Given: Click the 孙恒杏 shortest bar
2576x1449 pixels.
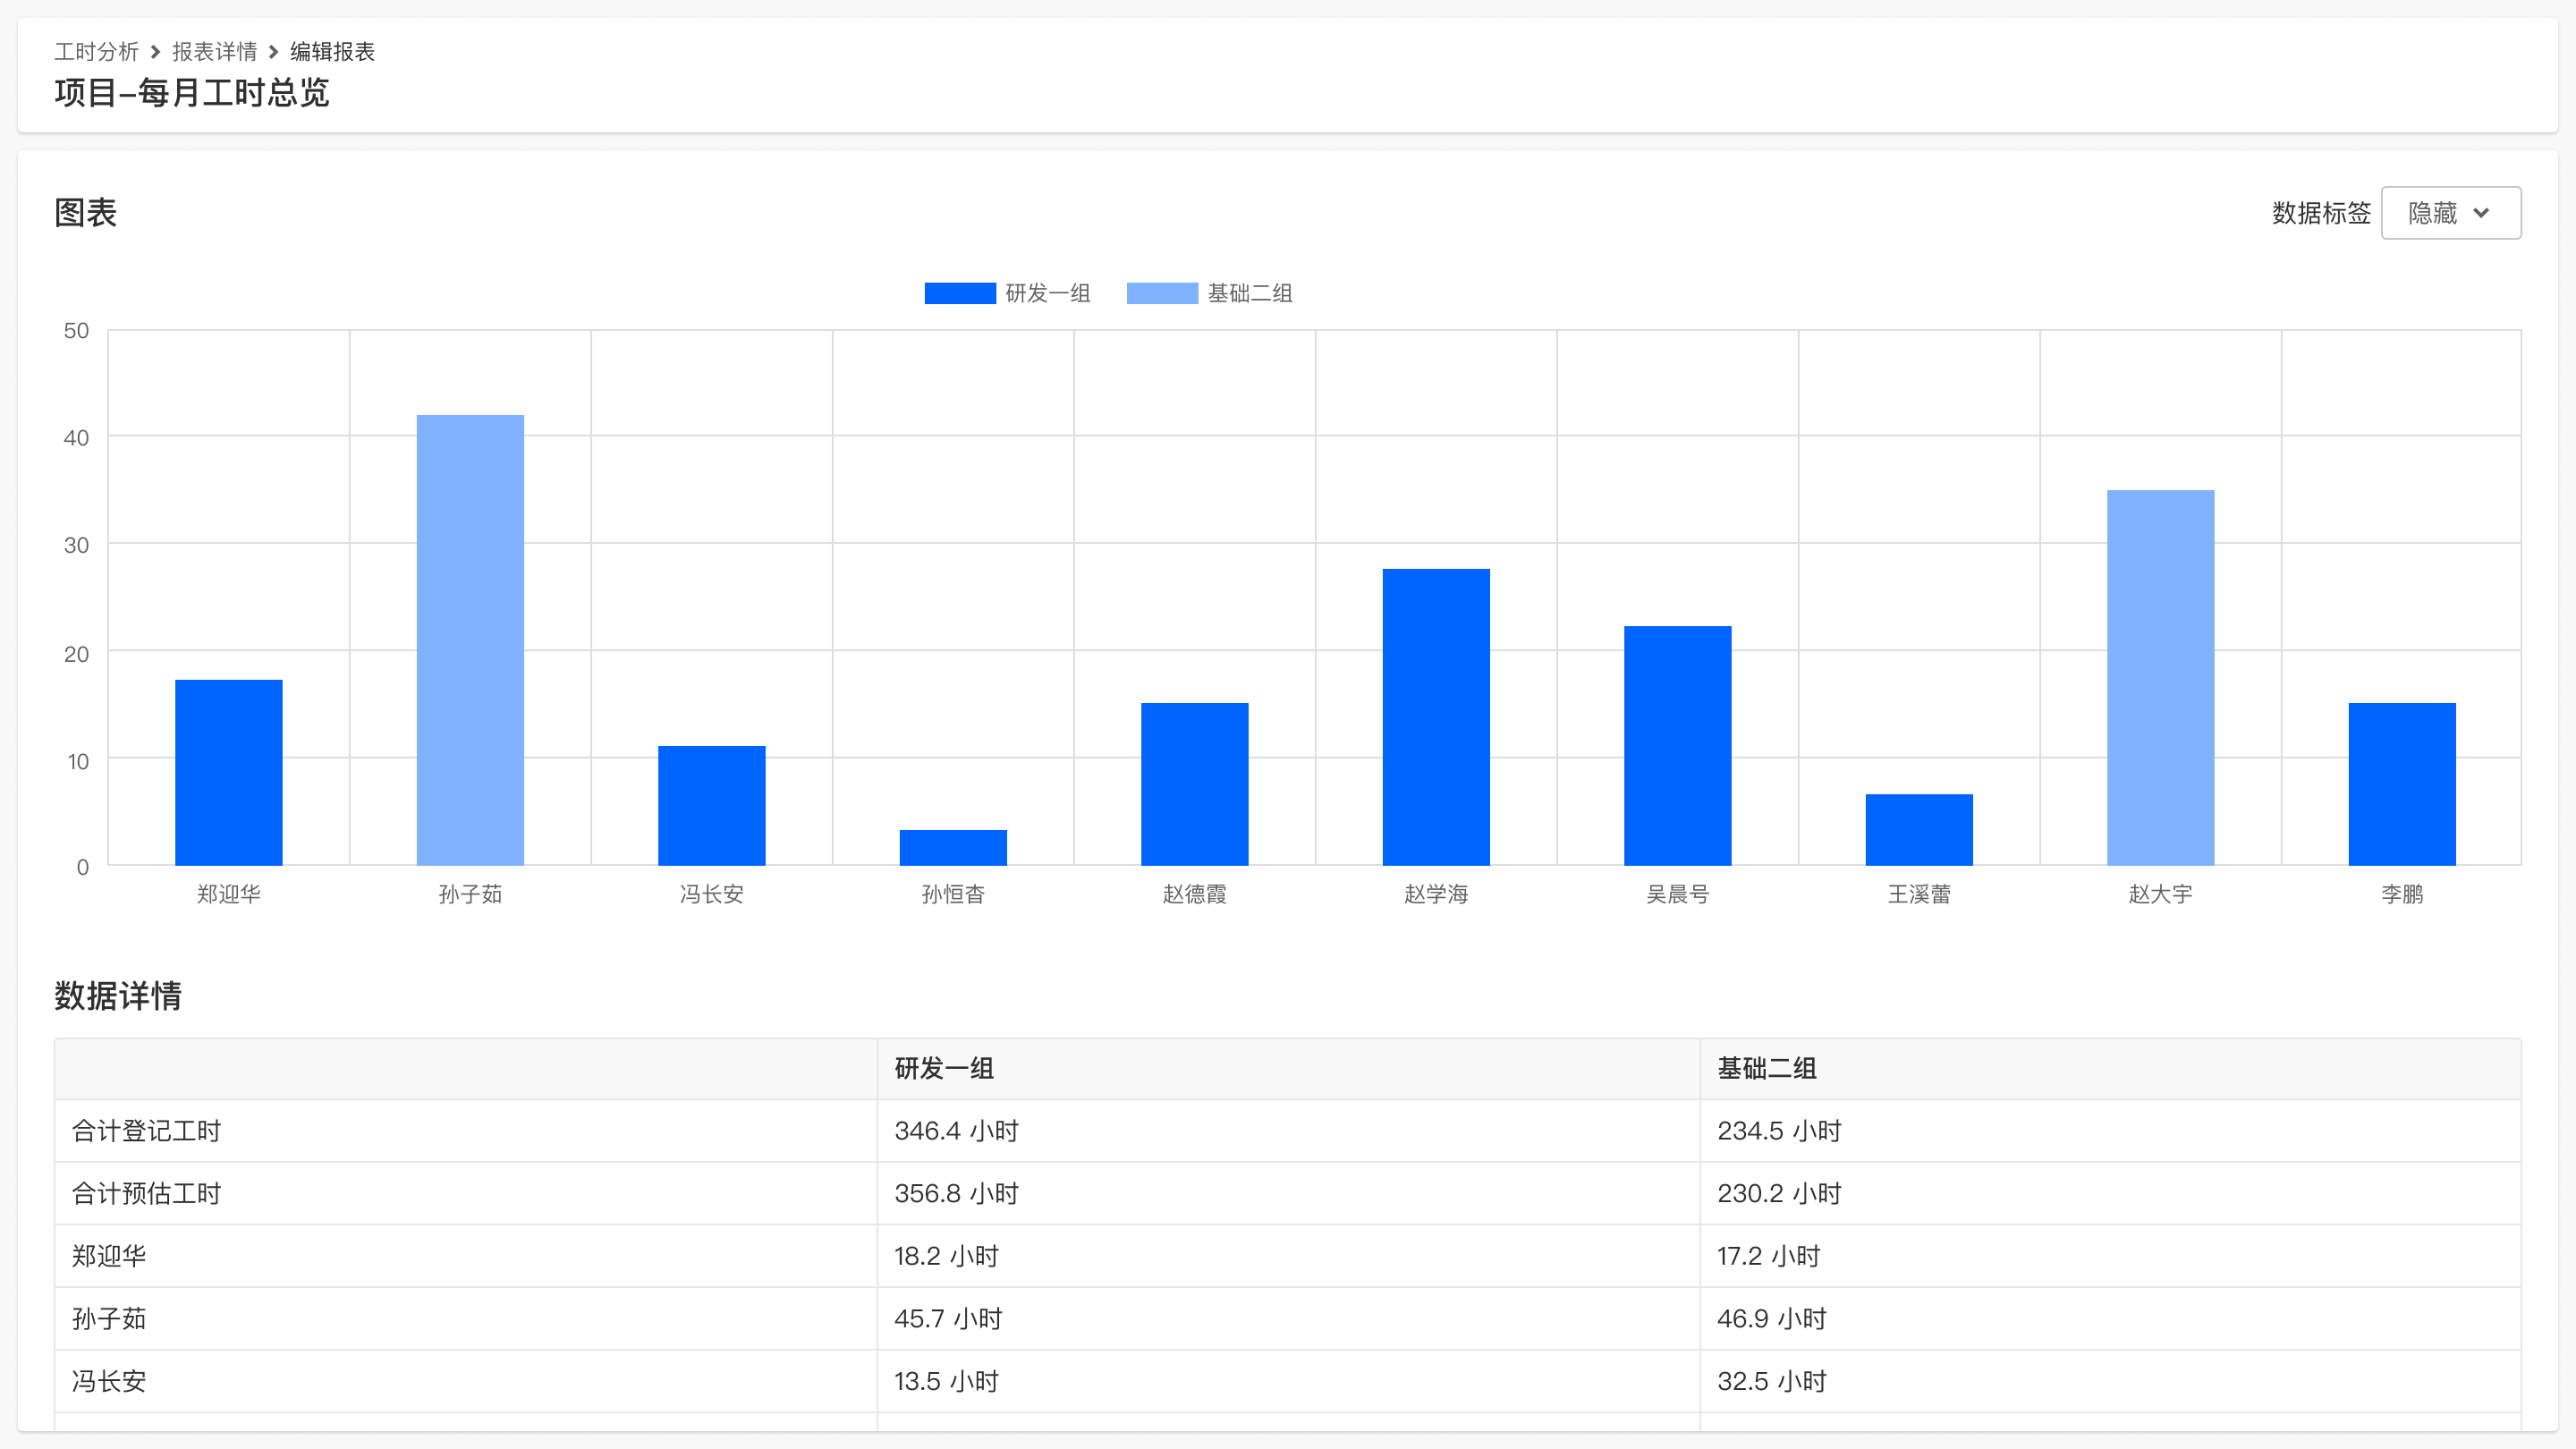Looking at the screenshot, I should pos(953,847).
